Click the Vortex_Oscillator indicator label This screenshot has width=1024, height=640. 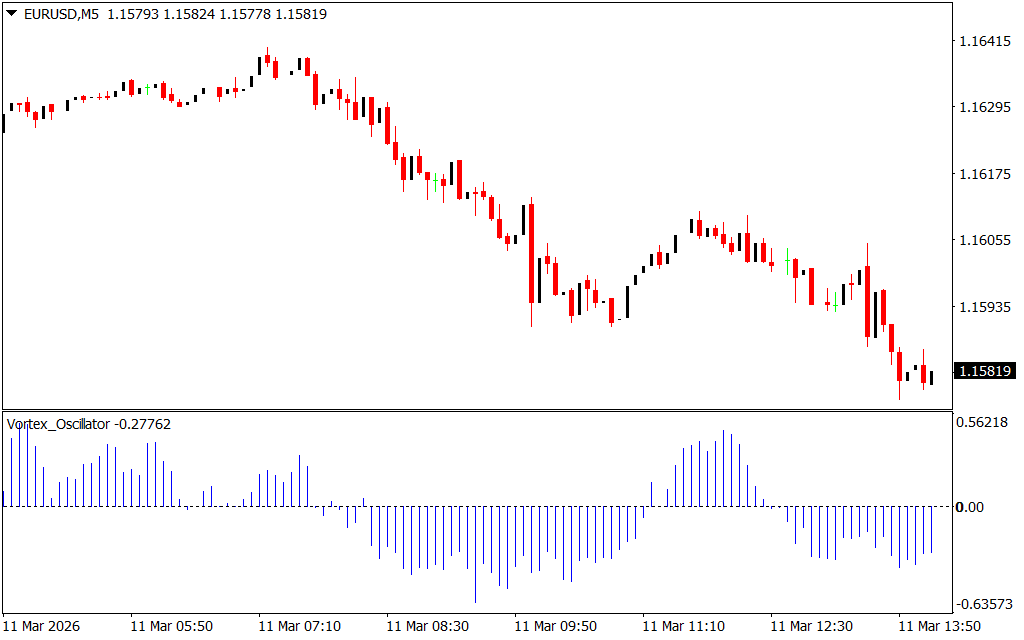(58, 424)
